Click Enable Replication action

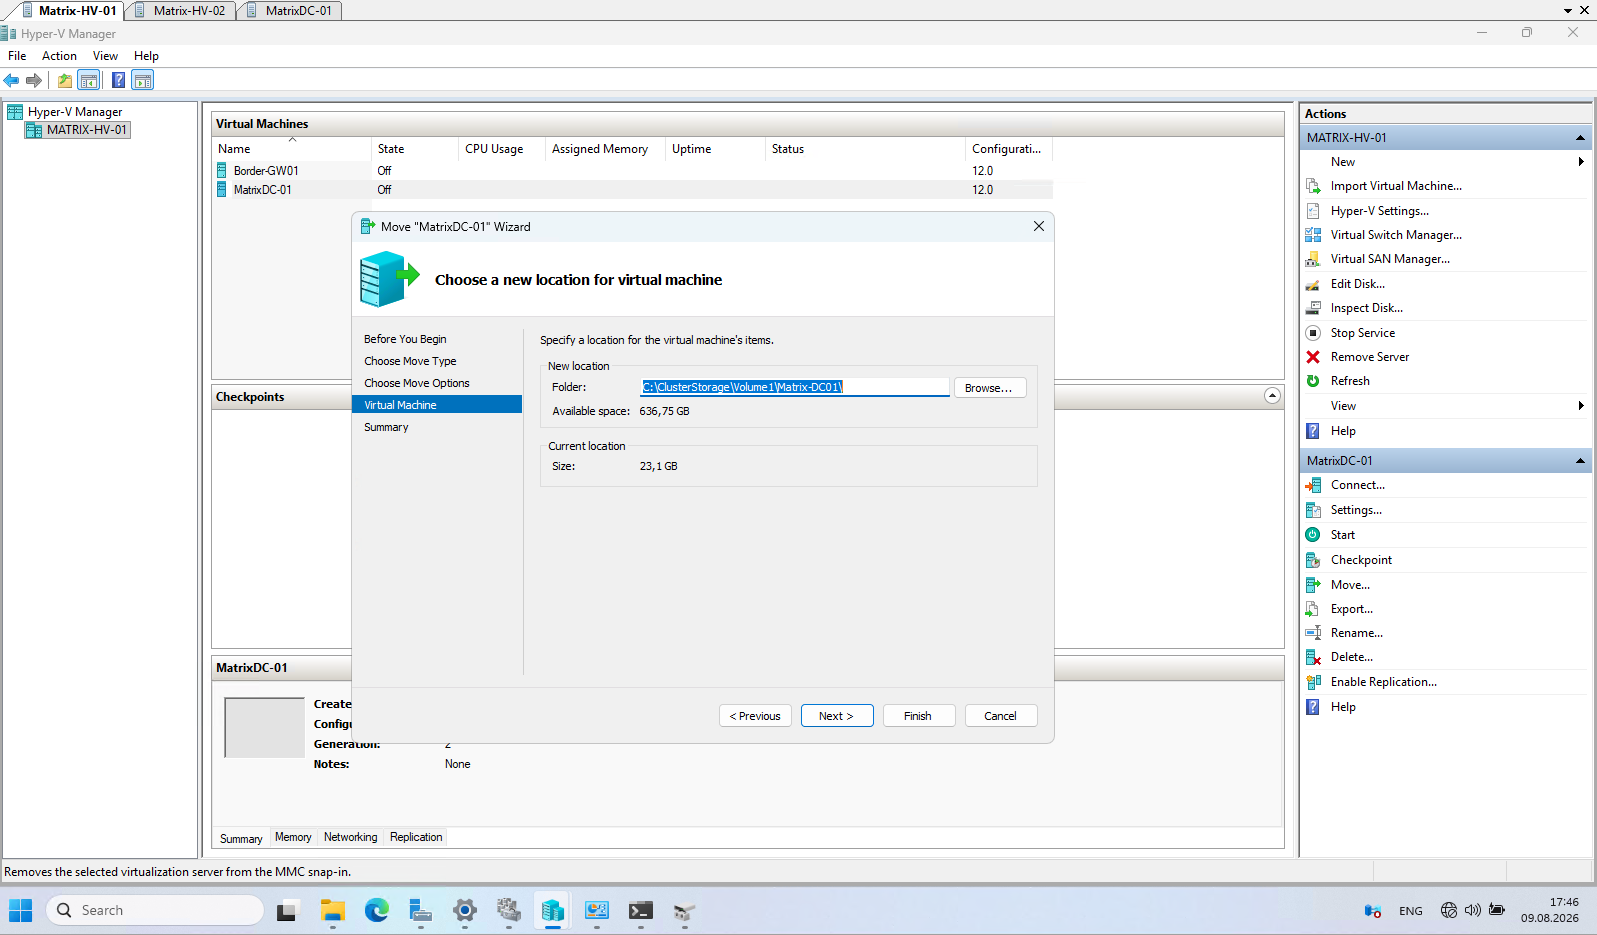point(1383,682)
